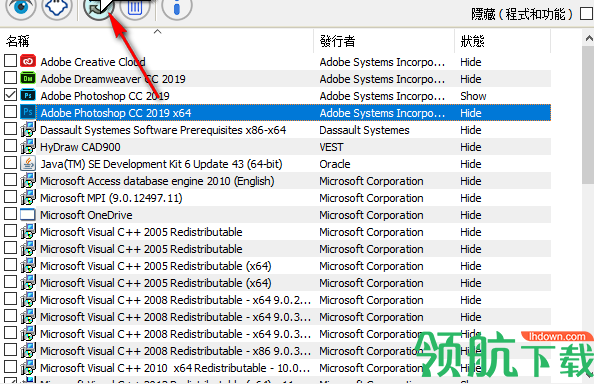
Task: Click the Microsoft MPI installer icon
Action: coord(28,198)
